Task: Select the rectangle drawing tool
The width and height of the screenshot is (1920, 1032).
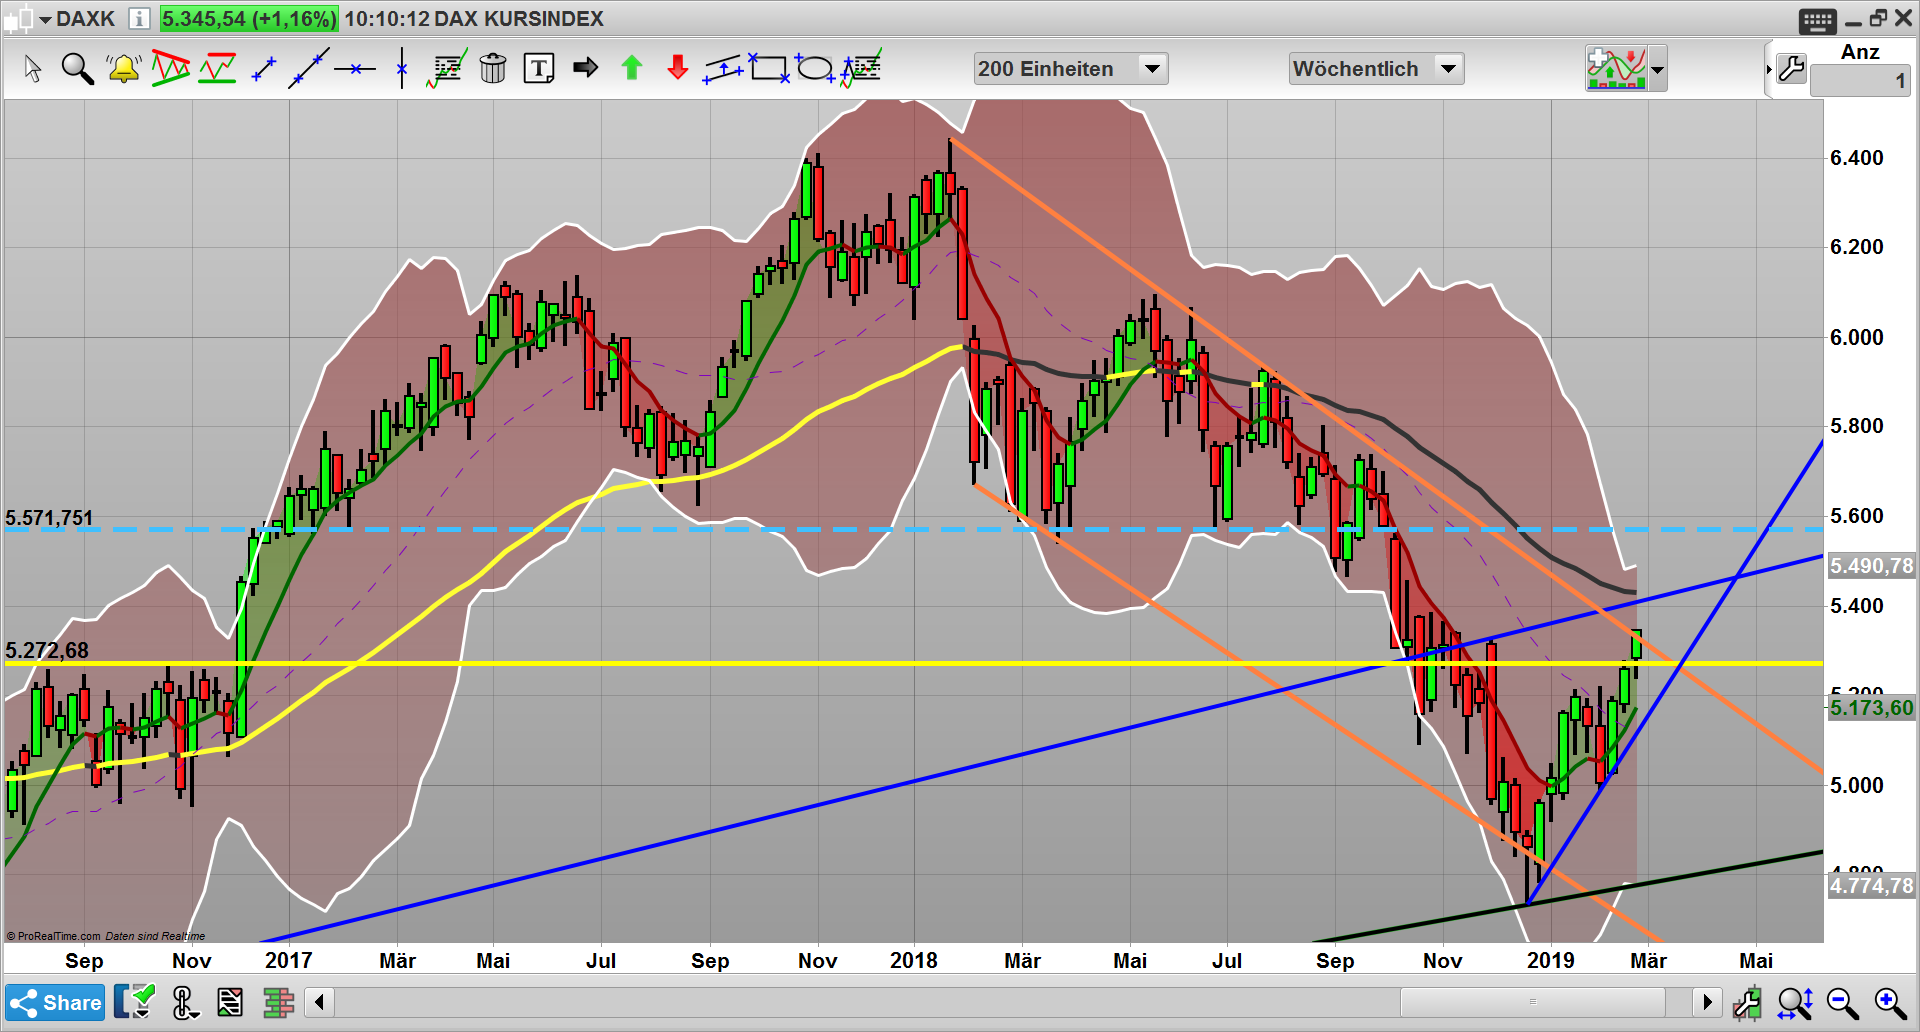Action: [x=769, y=68]
